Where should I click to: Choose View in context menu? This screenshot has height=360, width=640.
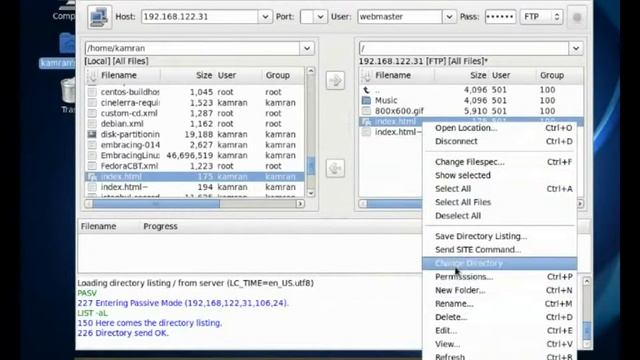coord(500,344)
